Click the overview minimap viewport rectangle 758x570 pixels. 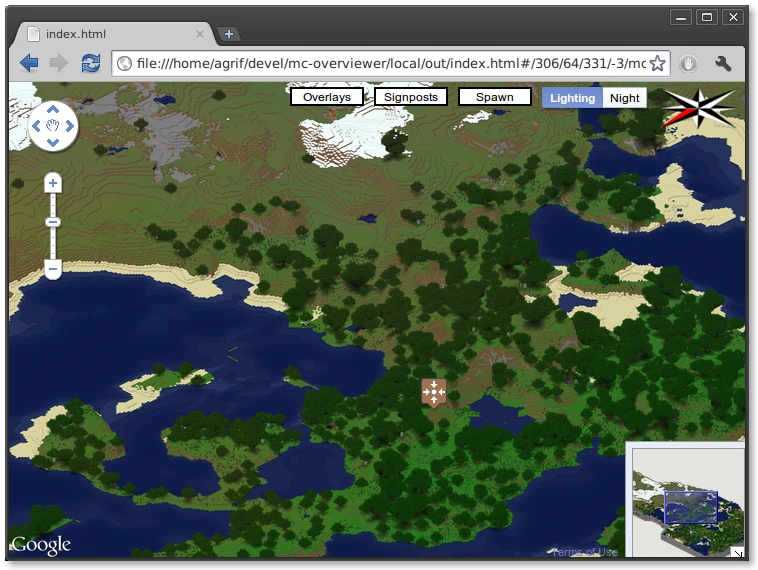(690, 507)
